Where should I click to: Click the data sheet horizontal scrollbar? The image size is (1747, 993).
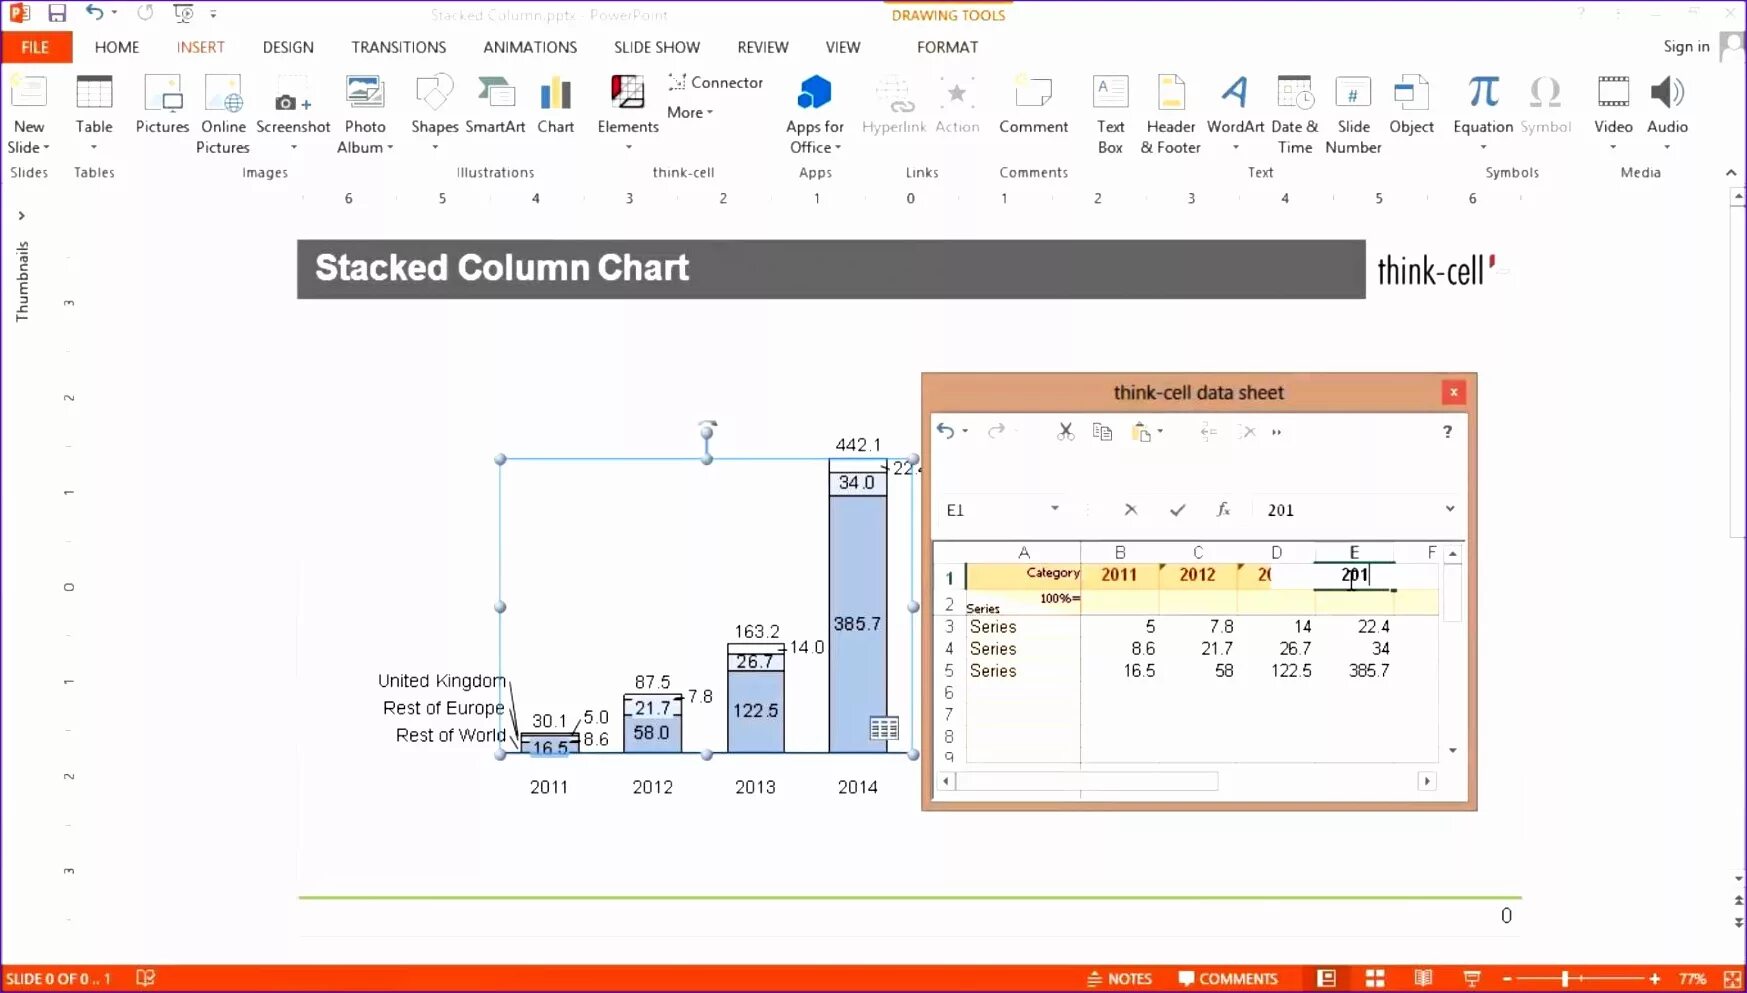click(1087, 781)
